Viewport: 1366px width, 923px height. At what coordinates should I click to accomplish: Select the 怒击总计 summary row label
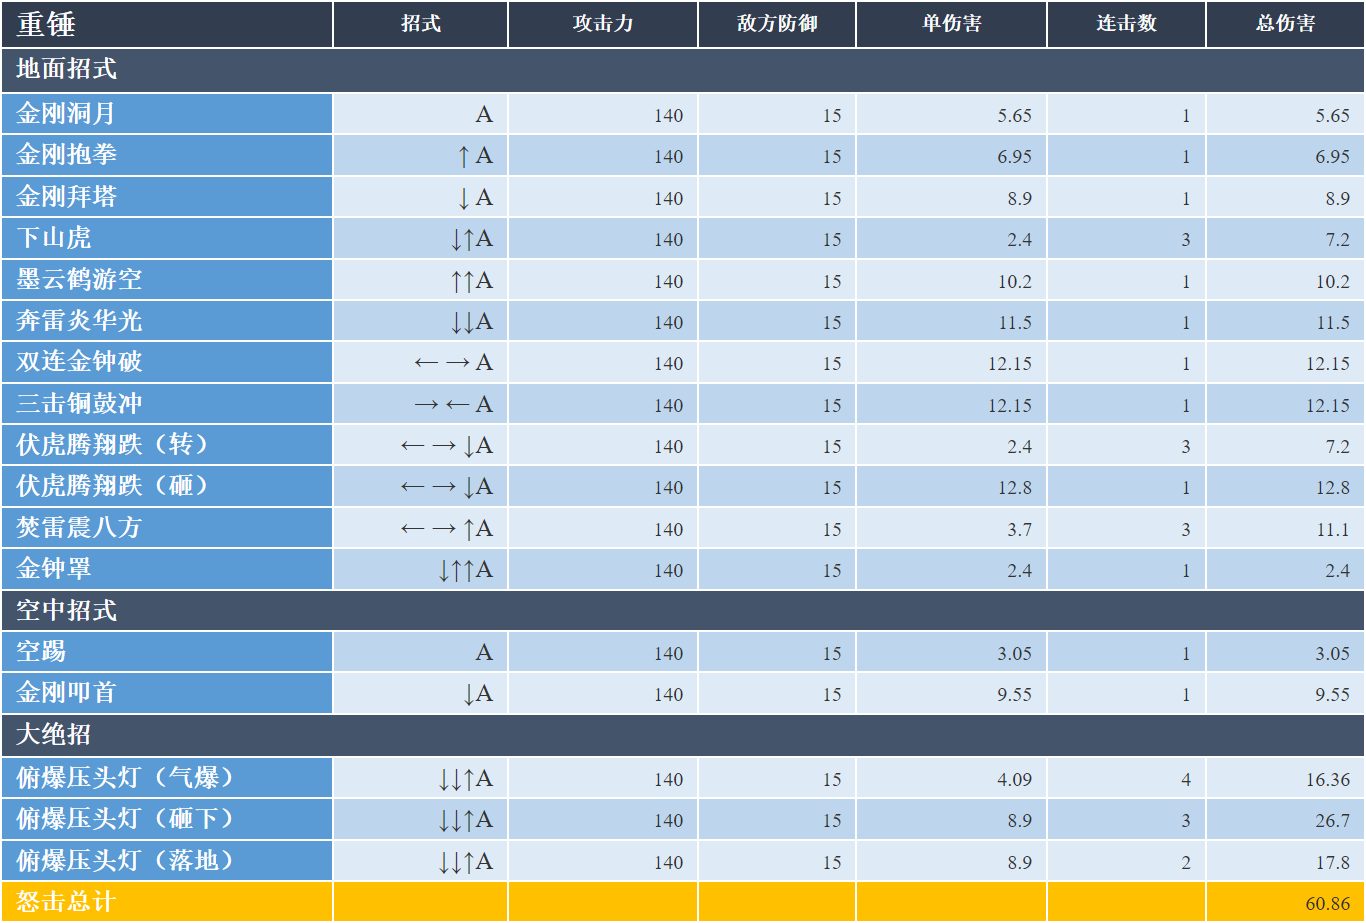pyautogui.click(x=167, y=902)
